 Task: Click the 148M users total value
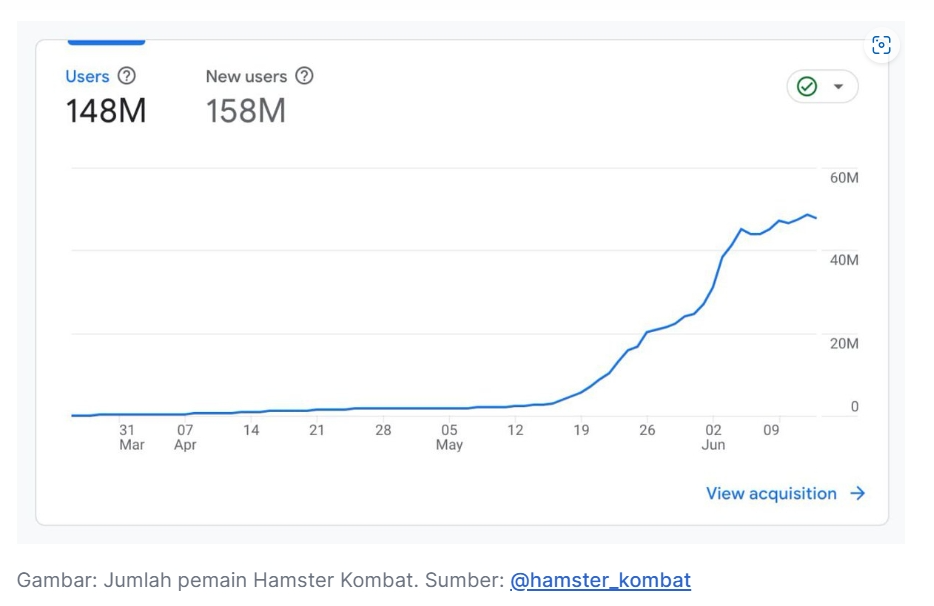point(106,111)
